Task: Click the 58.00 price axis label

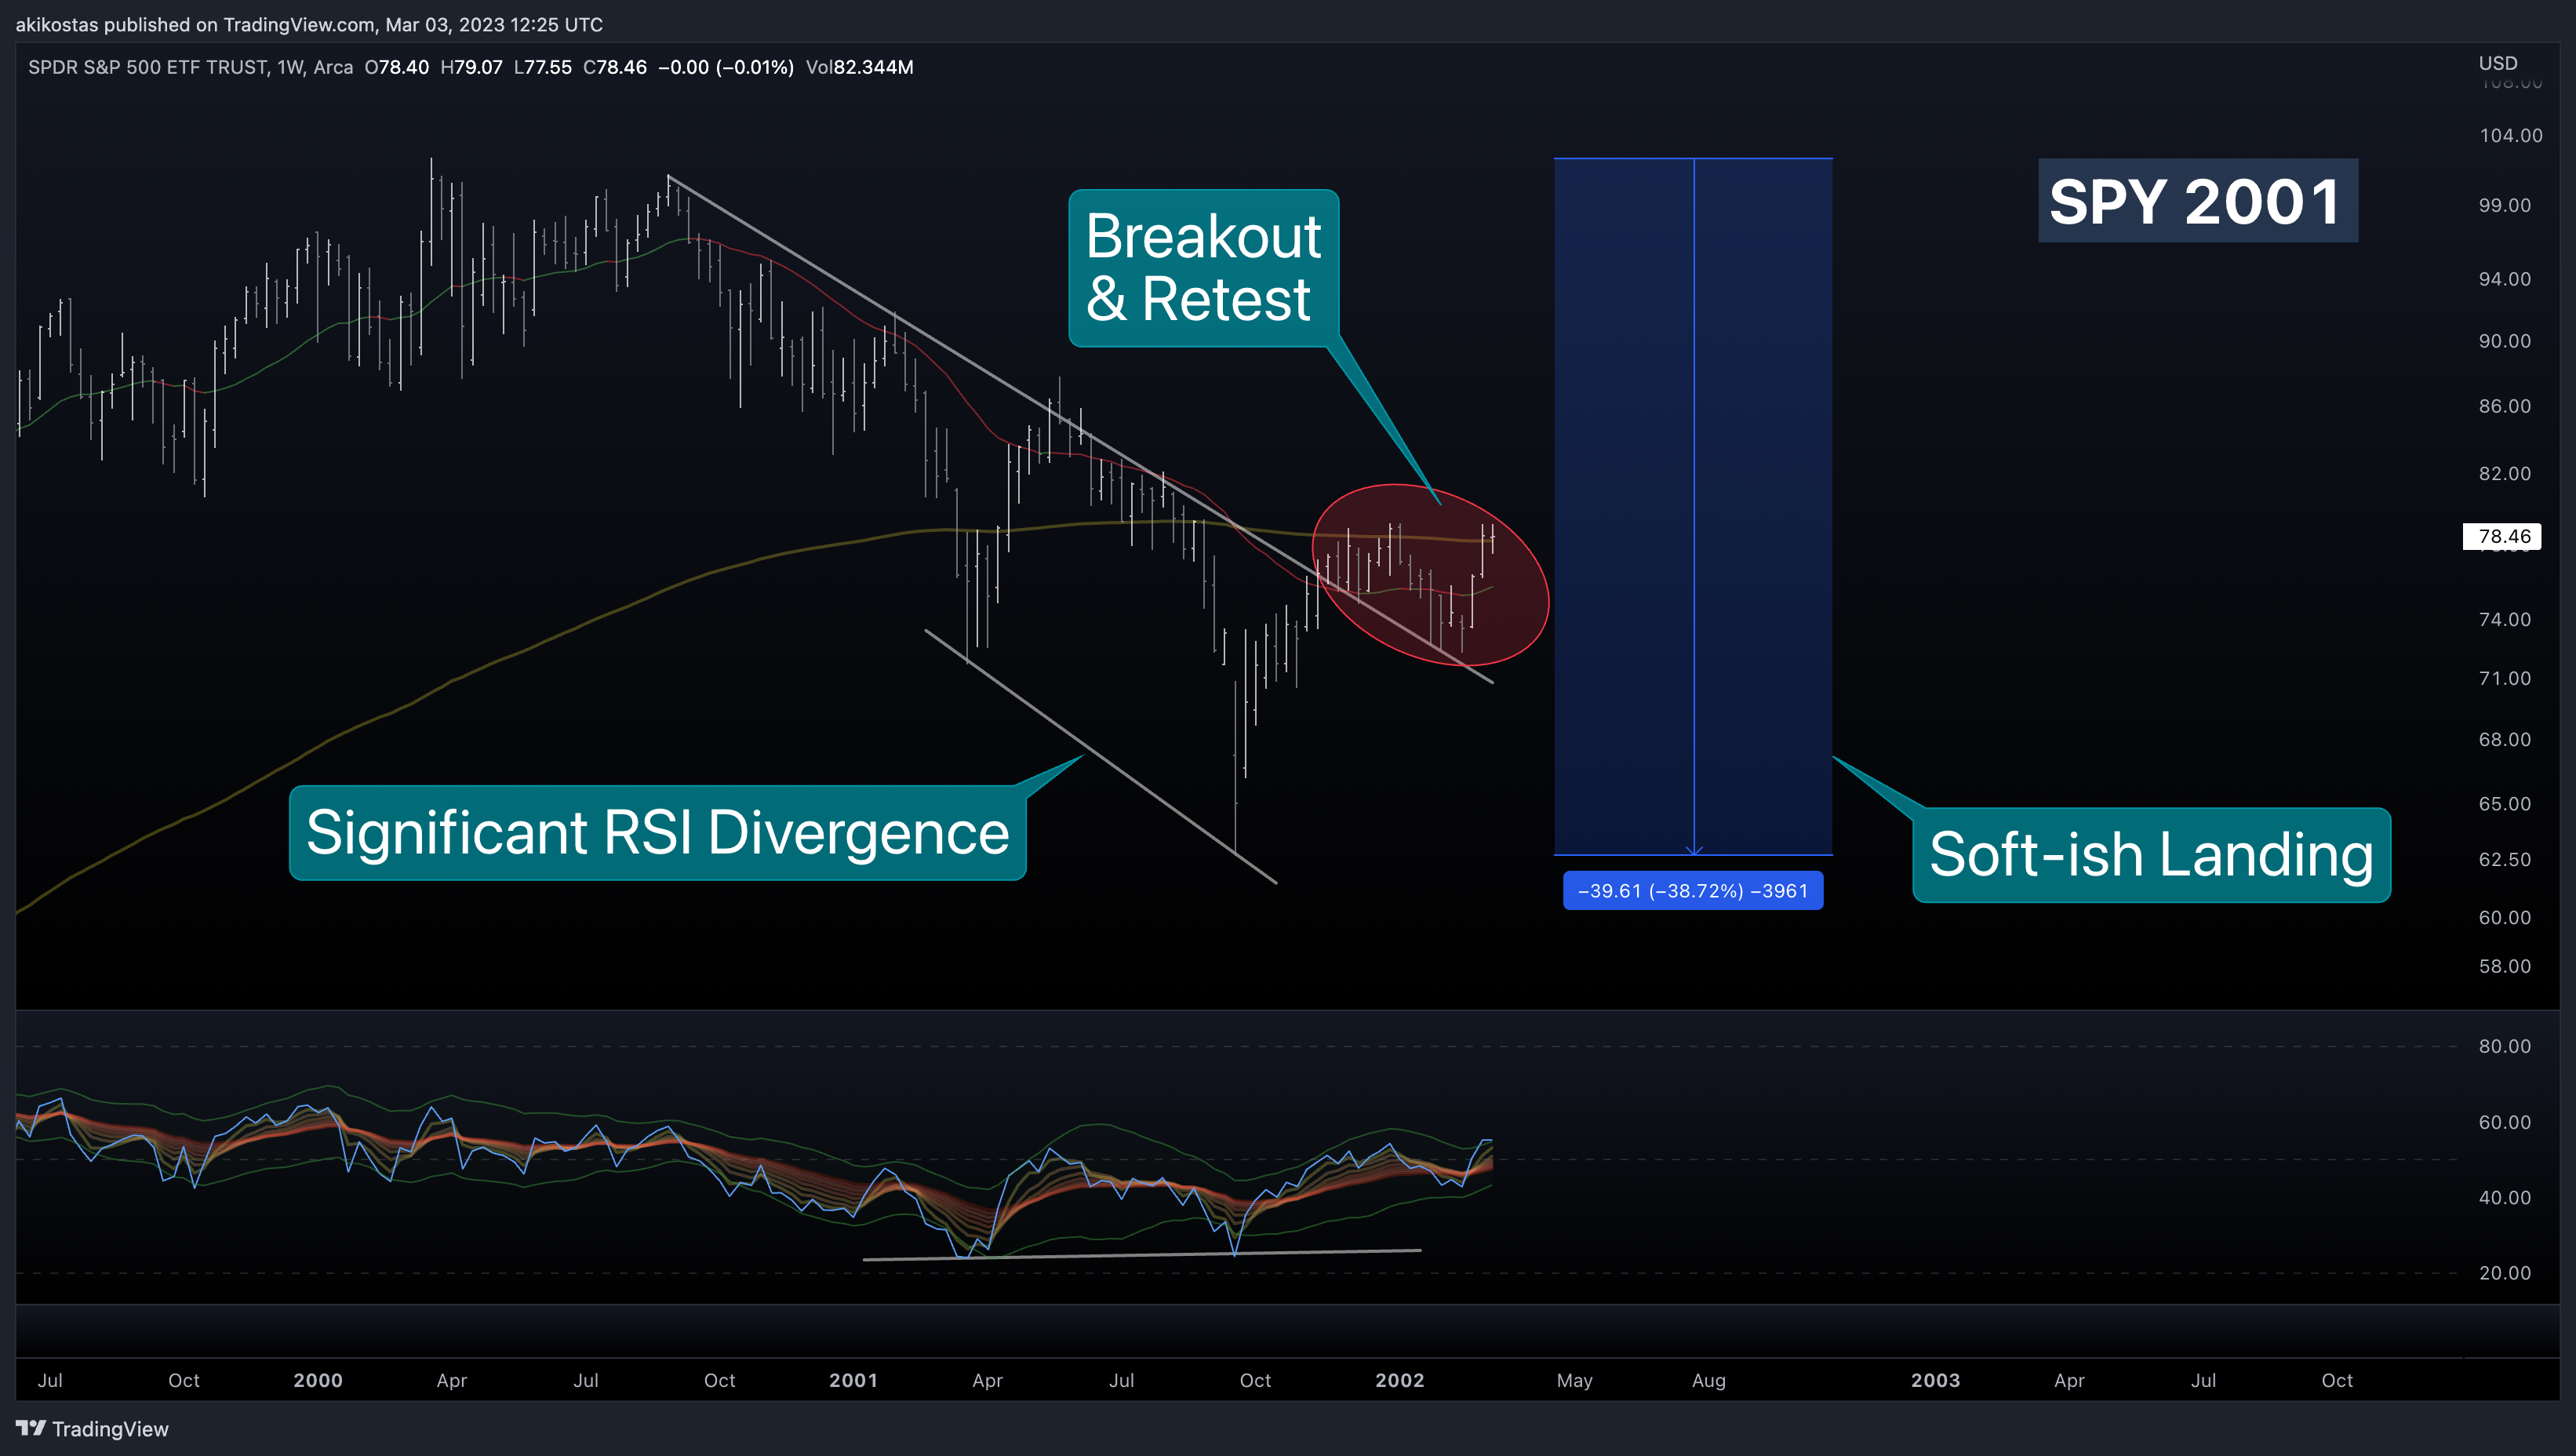Action: point(2504,966)
